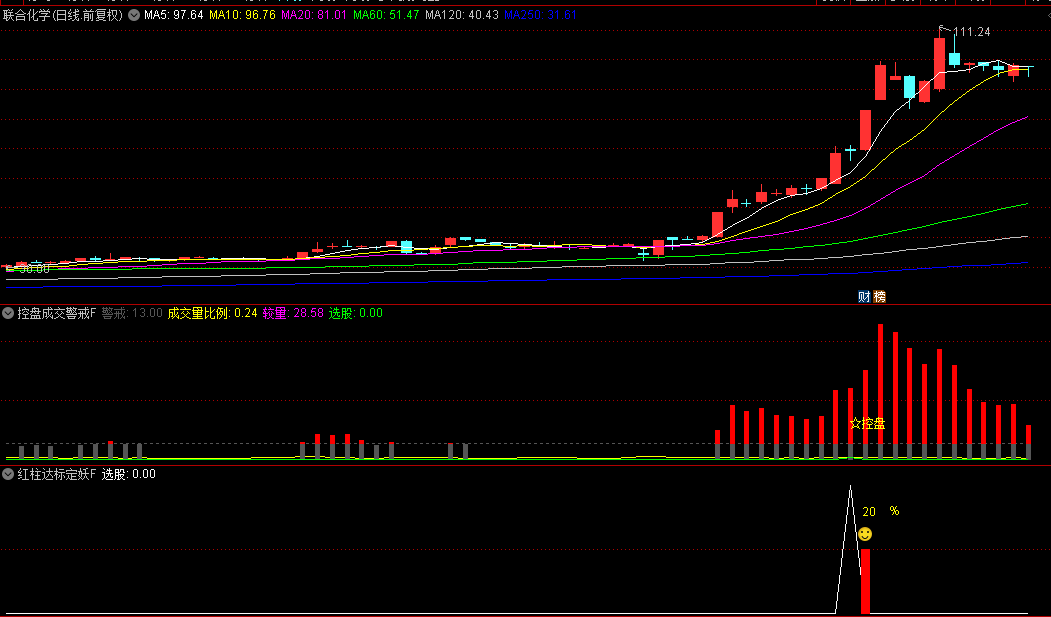
Task: Click the 成交量比例: 0.24 value
Action: click(212, 313)
